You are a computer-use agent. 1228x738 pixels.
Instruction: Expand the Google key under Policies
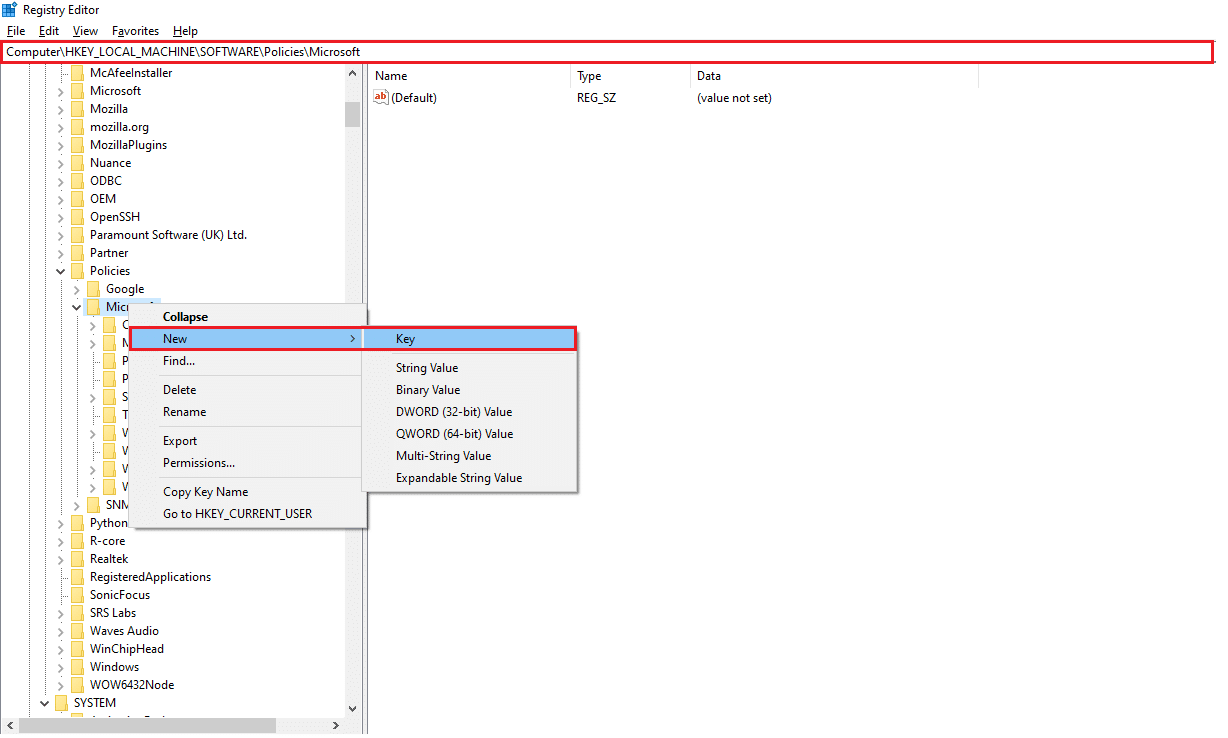pyautogui.click(x=77, y=289)
